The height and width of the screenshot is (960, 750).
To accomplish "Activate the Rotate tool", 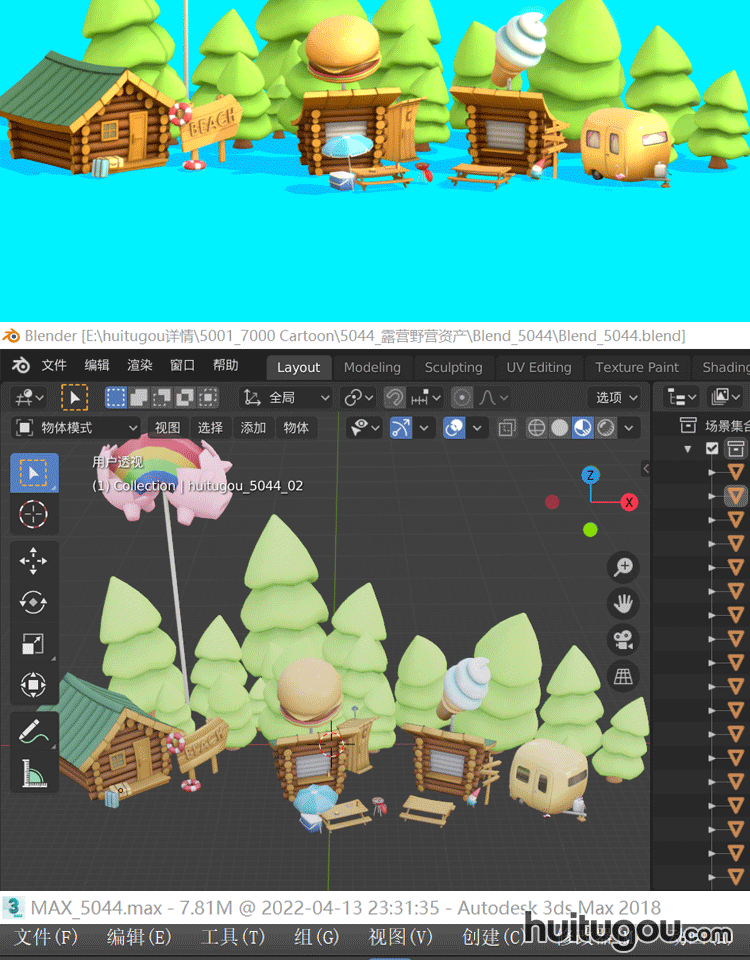I will (34, 603).
